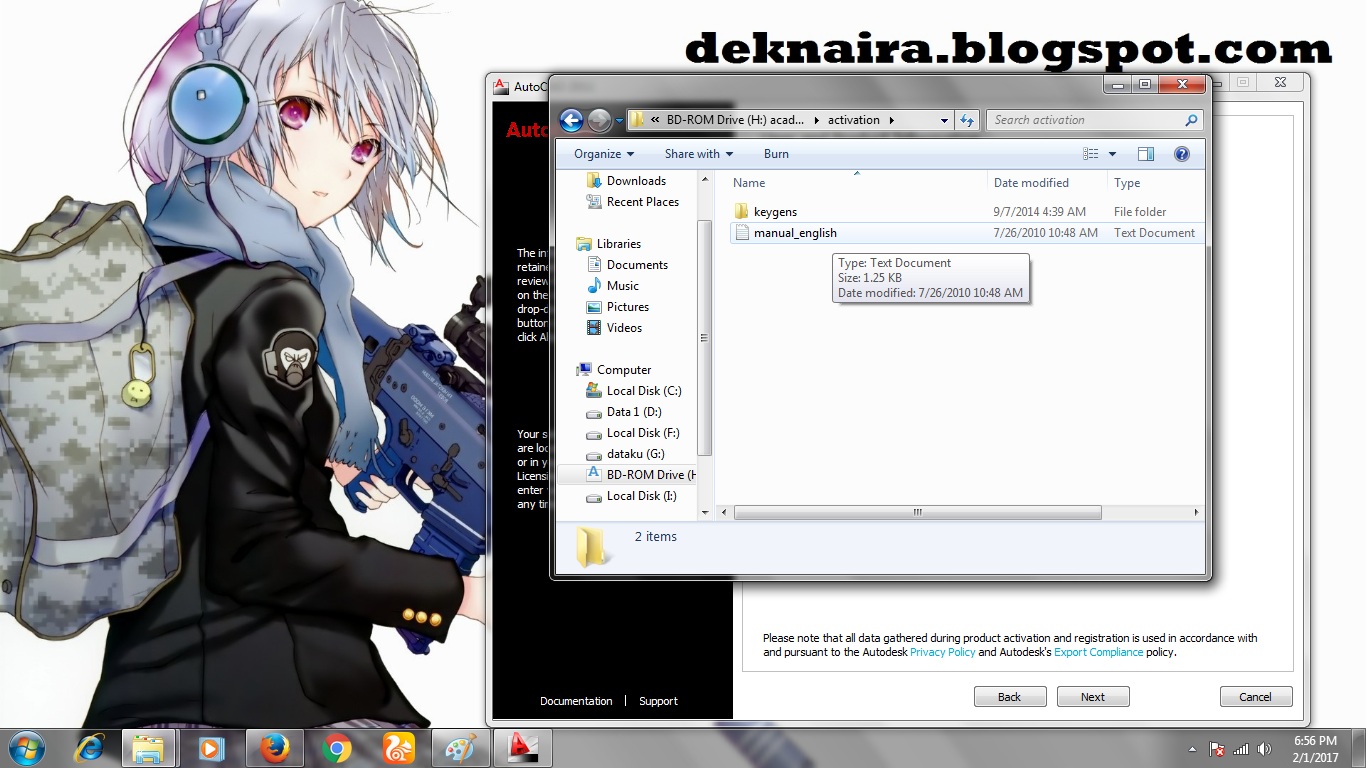Open the Documentation link in the installer
This screenshot has height=768, width=1366.
(x=576, y=701)
